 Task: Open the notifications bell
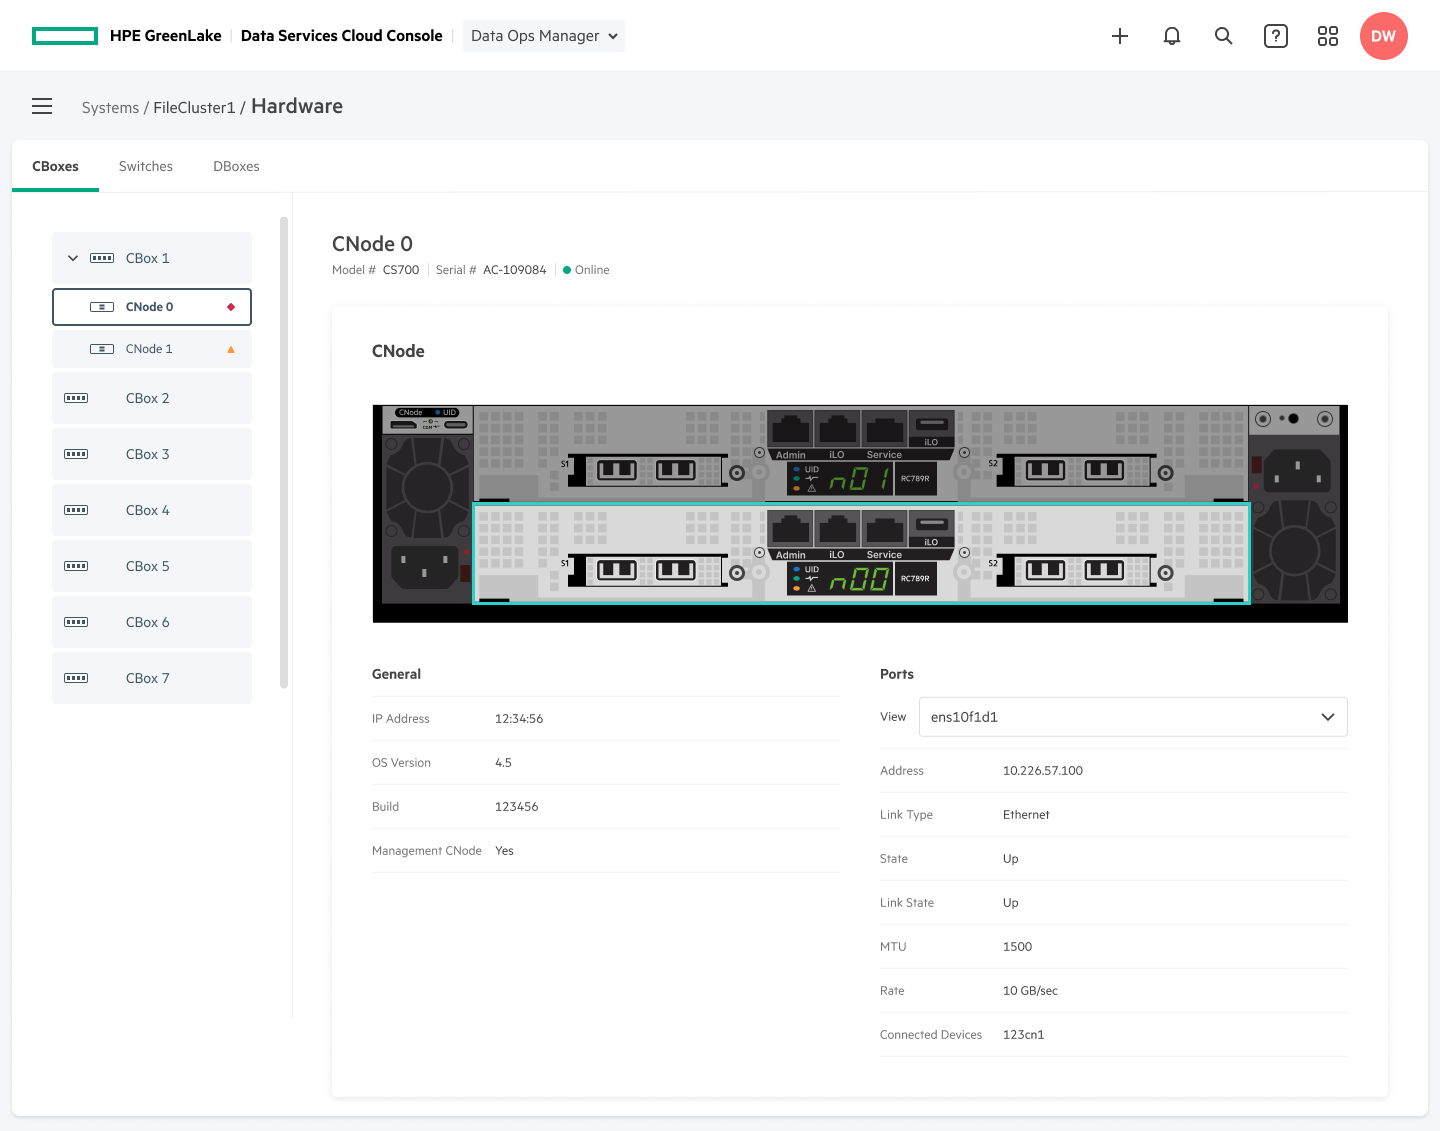(1172, 36)
